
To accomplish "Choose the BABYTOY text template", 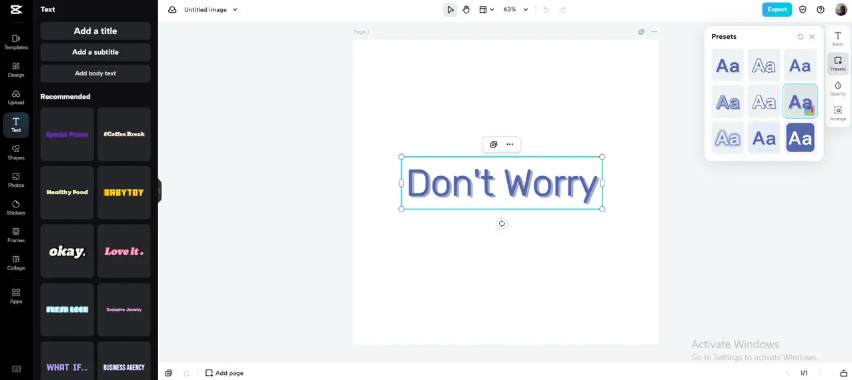I will [124, 192].
